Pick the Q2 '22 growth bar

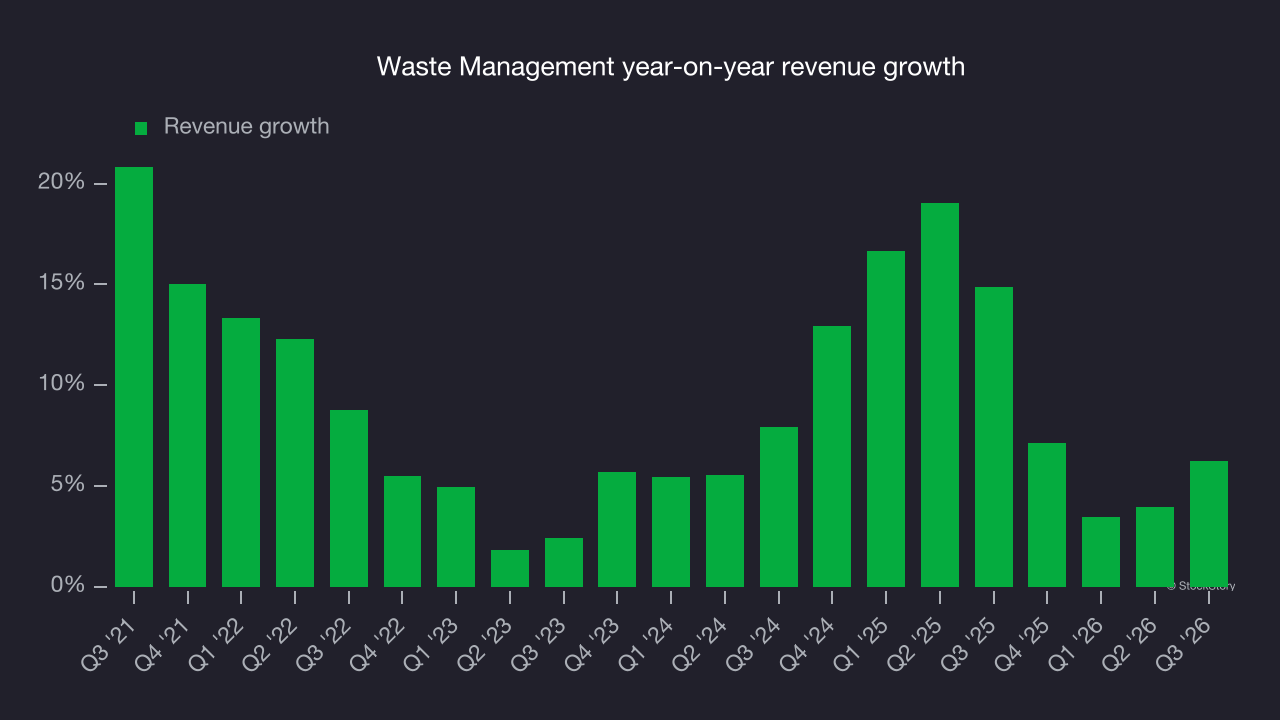(295, 463)
